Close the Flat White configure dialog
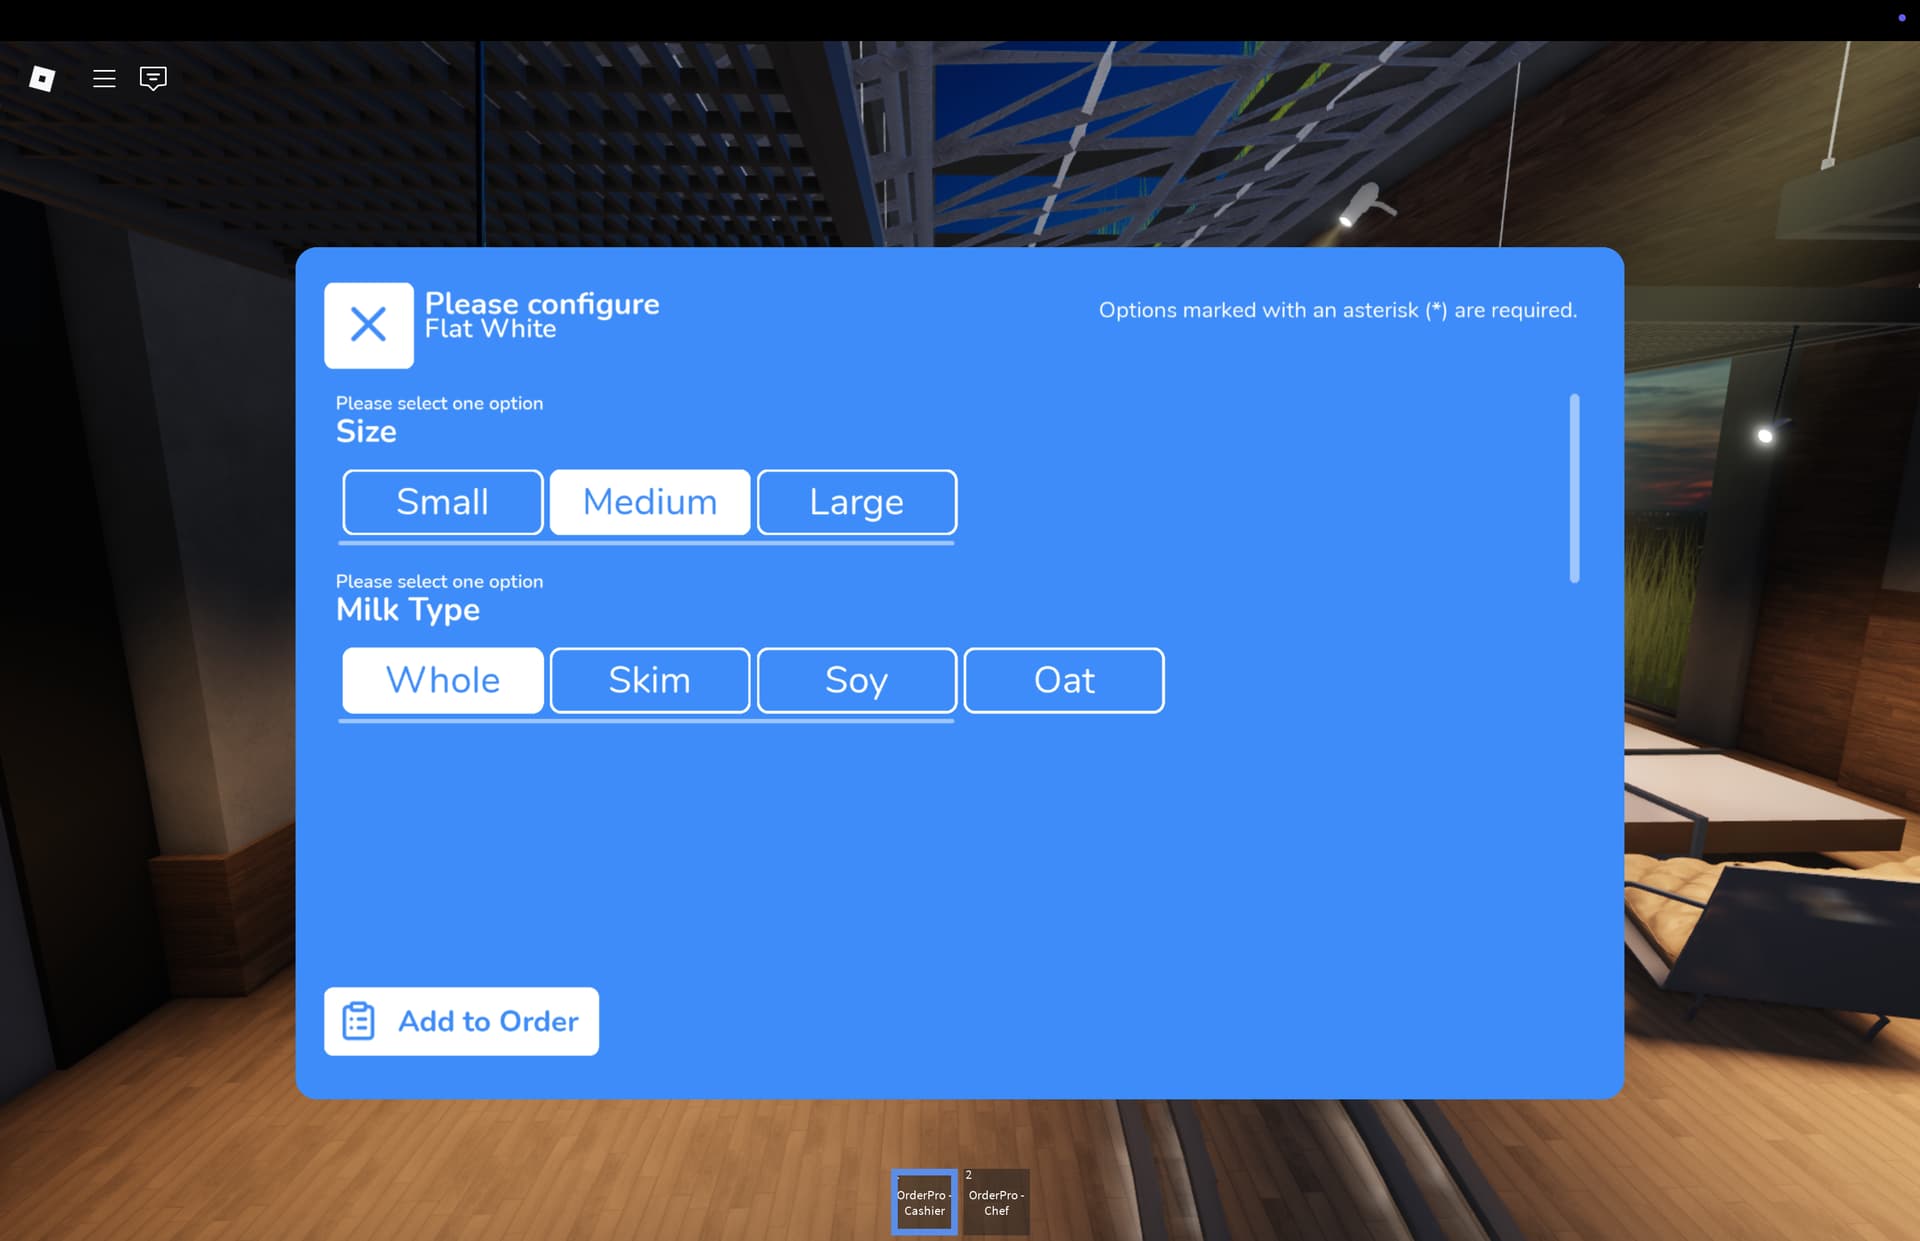The width and height of the screenshot is (1920, 1241). pyautogui.click(x=368, y=325)
